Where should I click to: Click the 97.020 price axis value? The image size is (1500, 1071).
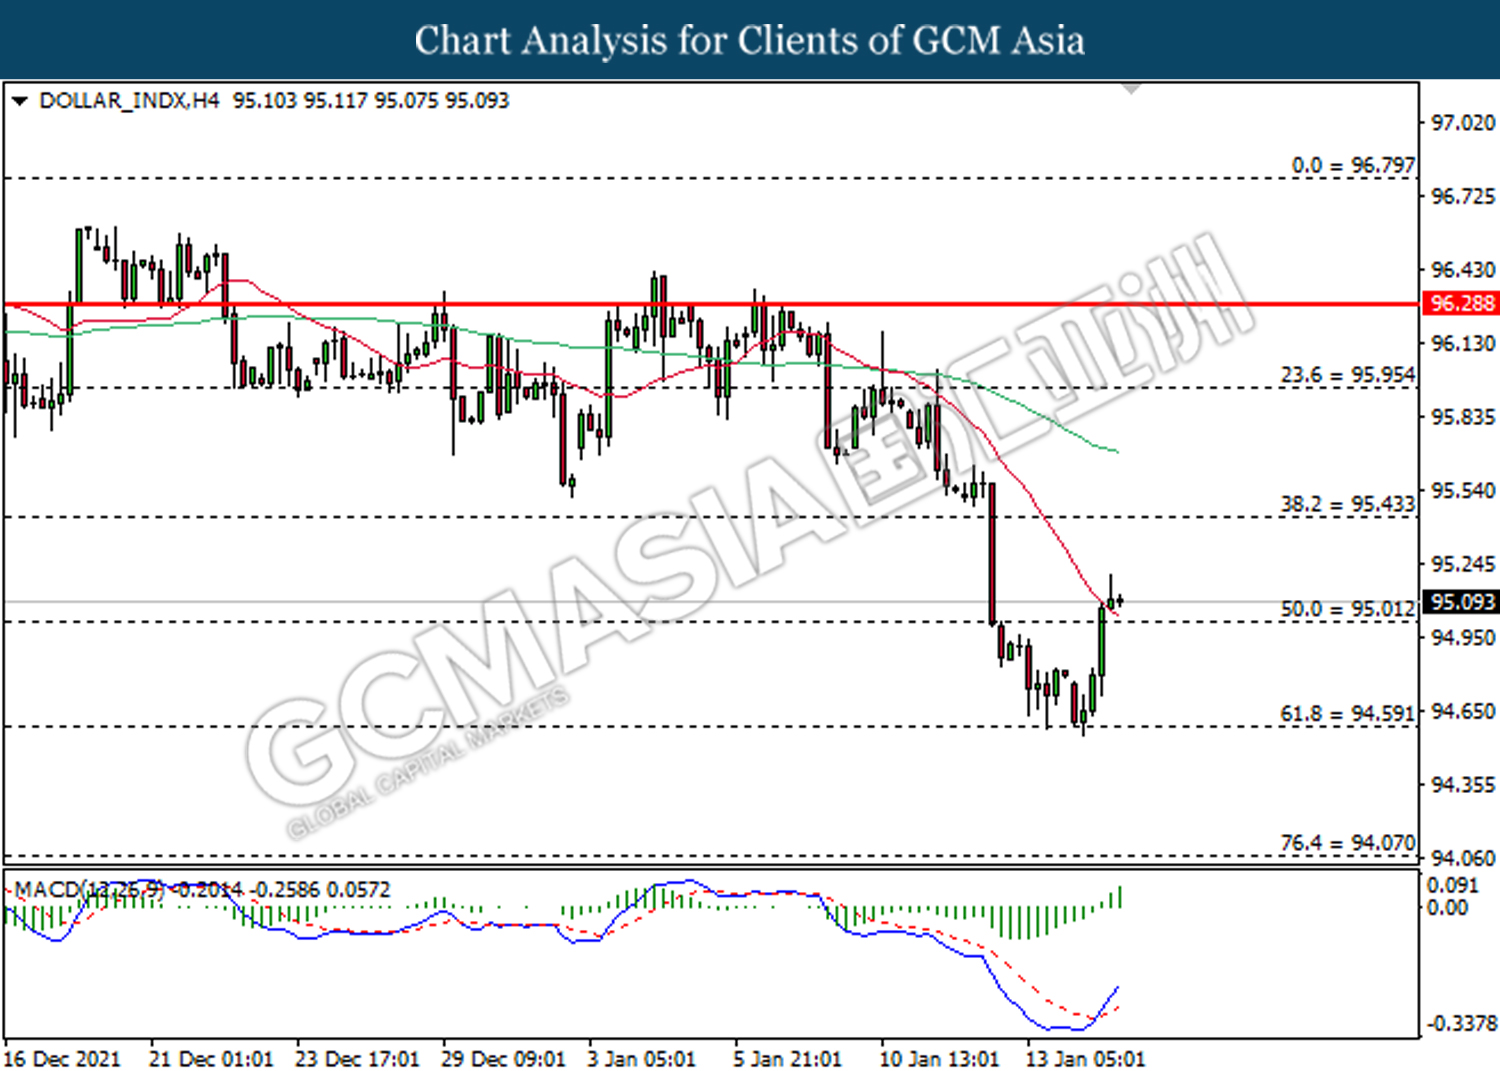point(1463,123)
